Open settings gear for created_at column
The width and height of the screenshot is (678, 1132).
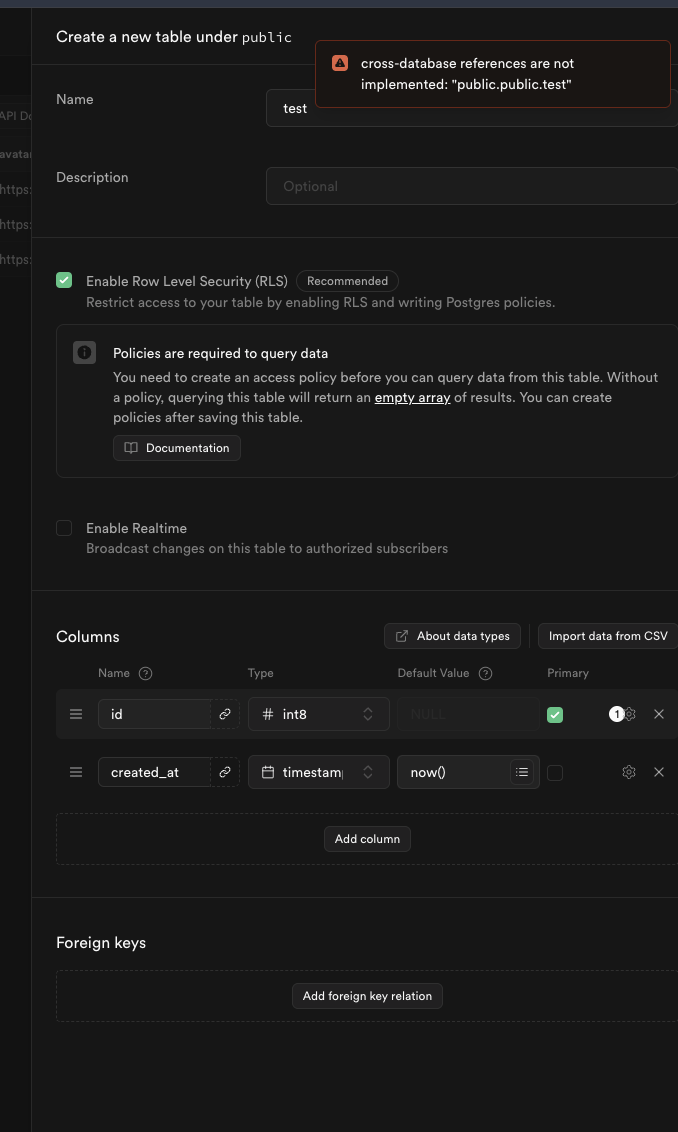629,772
